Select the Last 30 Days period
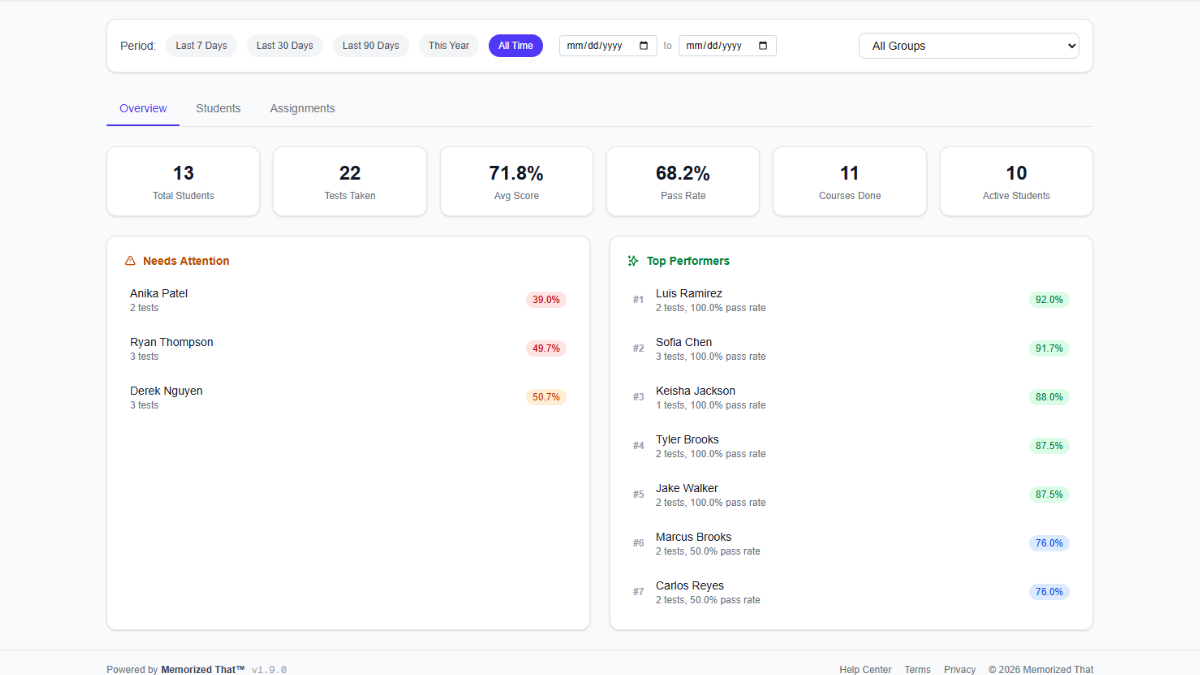This screenshot has height=675, width=1200. click(x=285, y=46)
